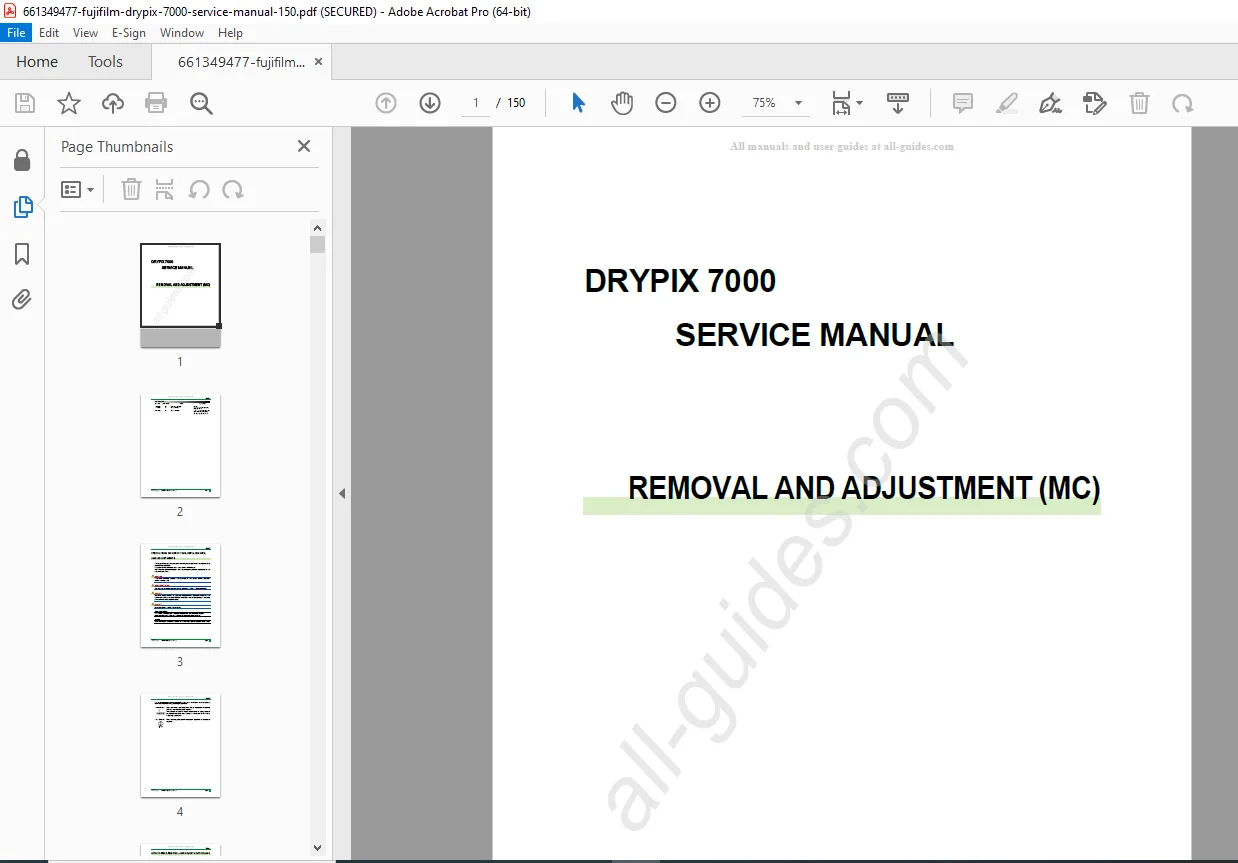This screenshot has height=863, width=1238.
Task: Close the Page Thumbnails panel
Action: (x=304, y=146)
